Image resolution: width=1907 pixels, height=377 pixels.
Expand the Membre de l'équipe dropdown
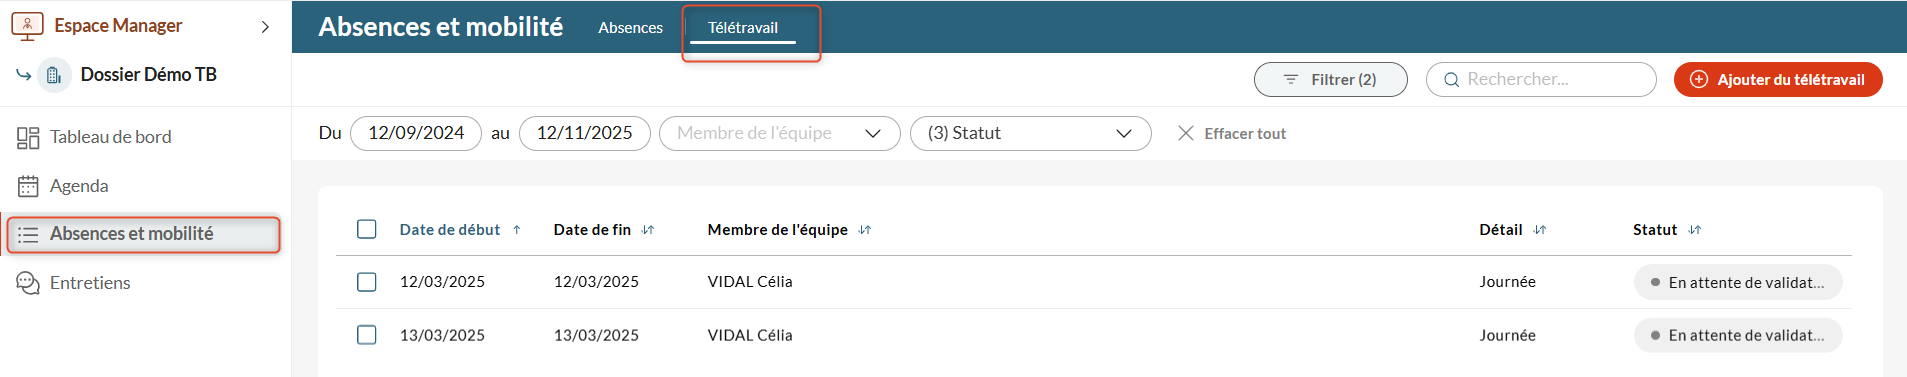780,133
